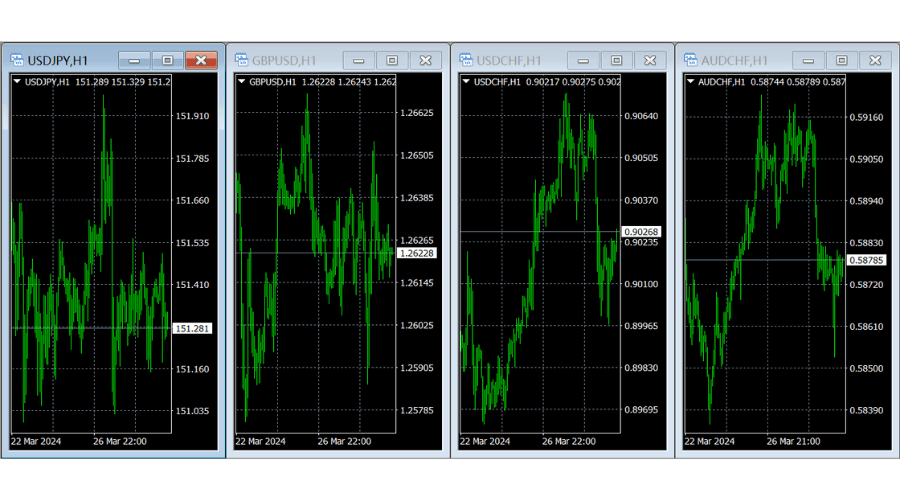Viewport: 900px width, 500px height.
Task: Minimize the AUDCHF,H1 chart window
Action: (808, 61)
